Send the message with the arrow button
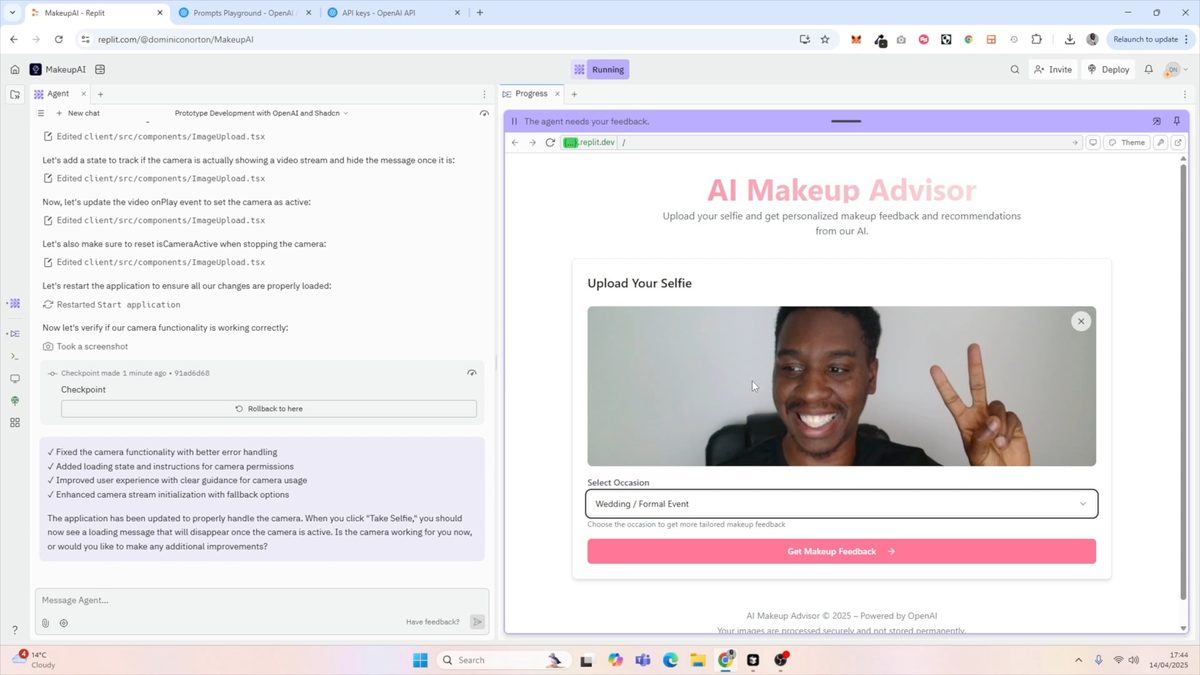 477,622
